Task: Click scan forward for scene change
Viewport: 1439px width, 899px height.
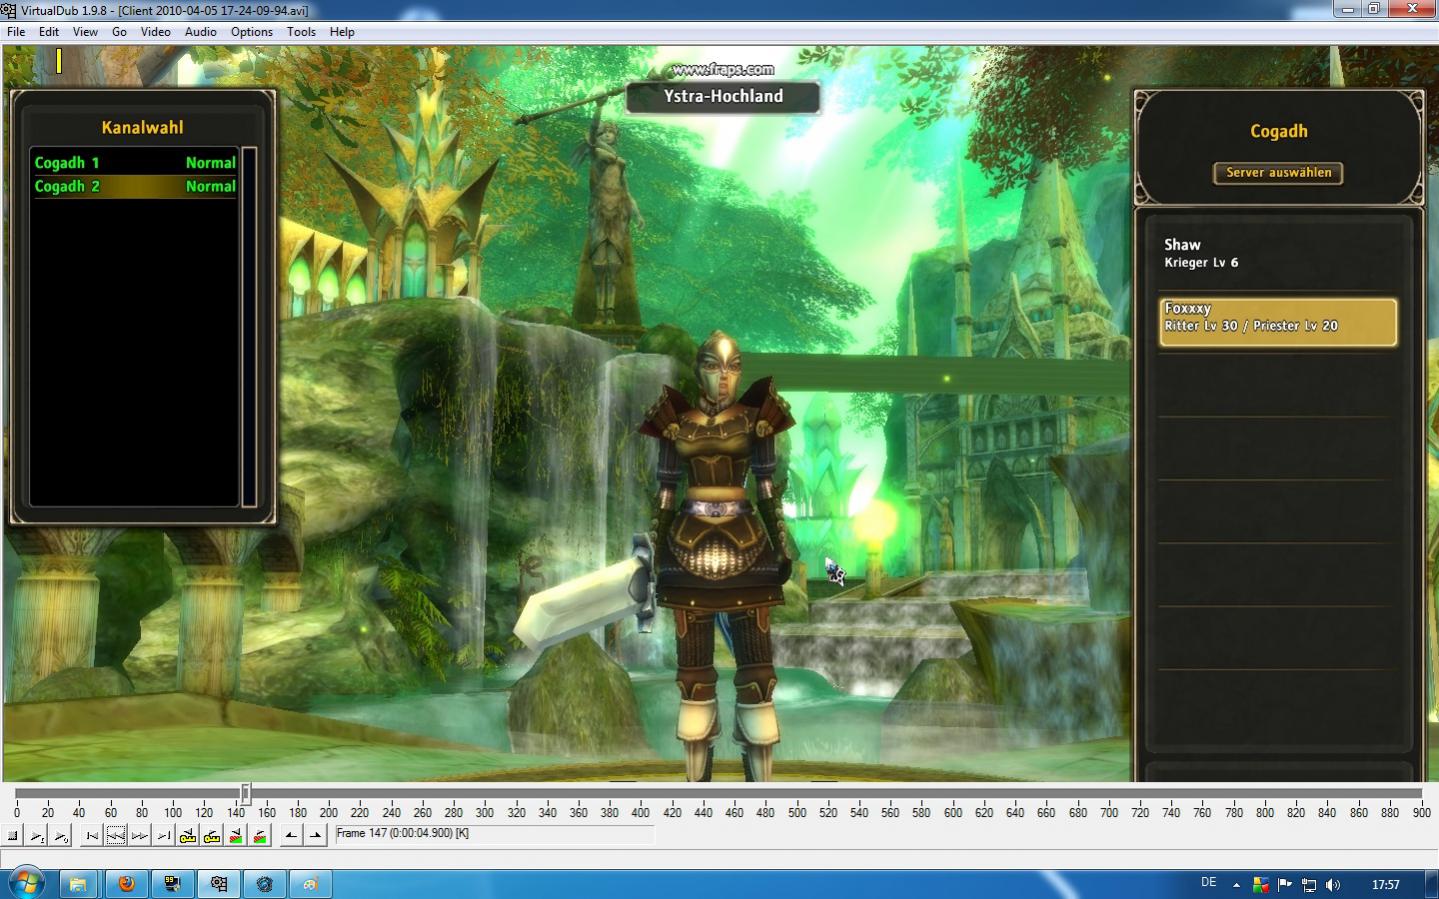Action: tap(260, 835)
